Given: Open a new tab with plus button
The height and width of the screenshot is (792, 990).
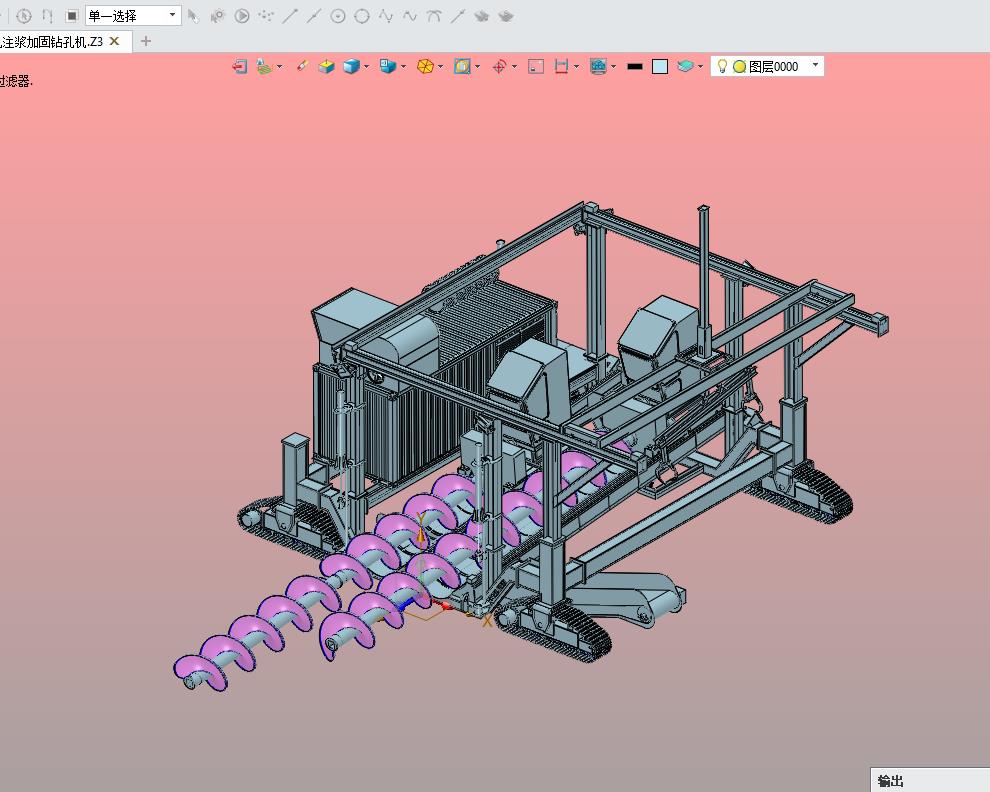Looking at the screenshot, I should tap(146, 41).
